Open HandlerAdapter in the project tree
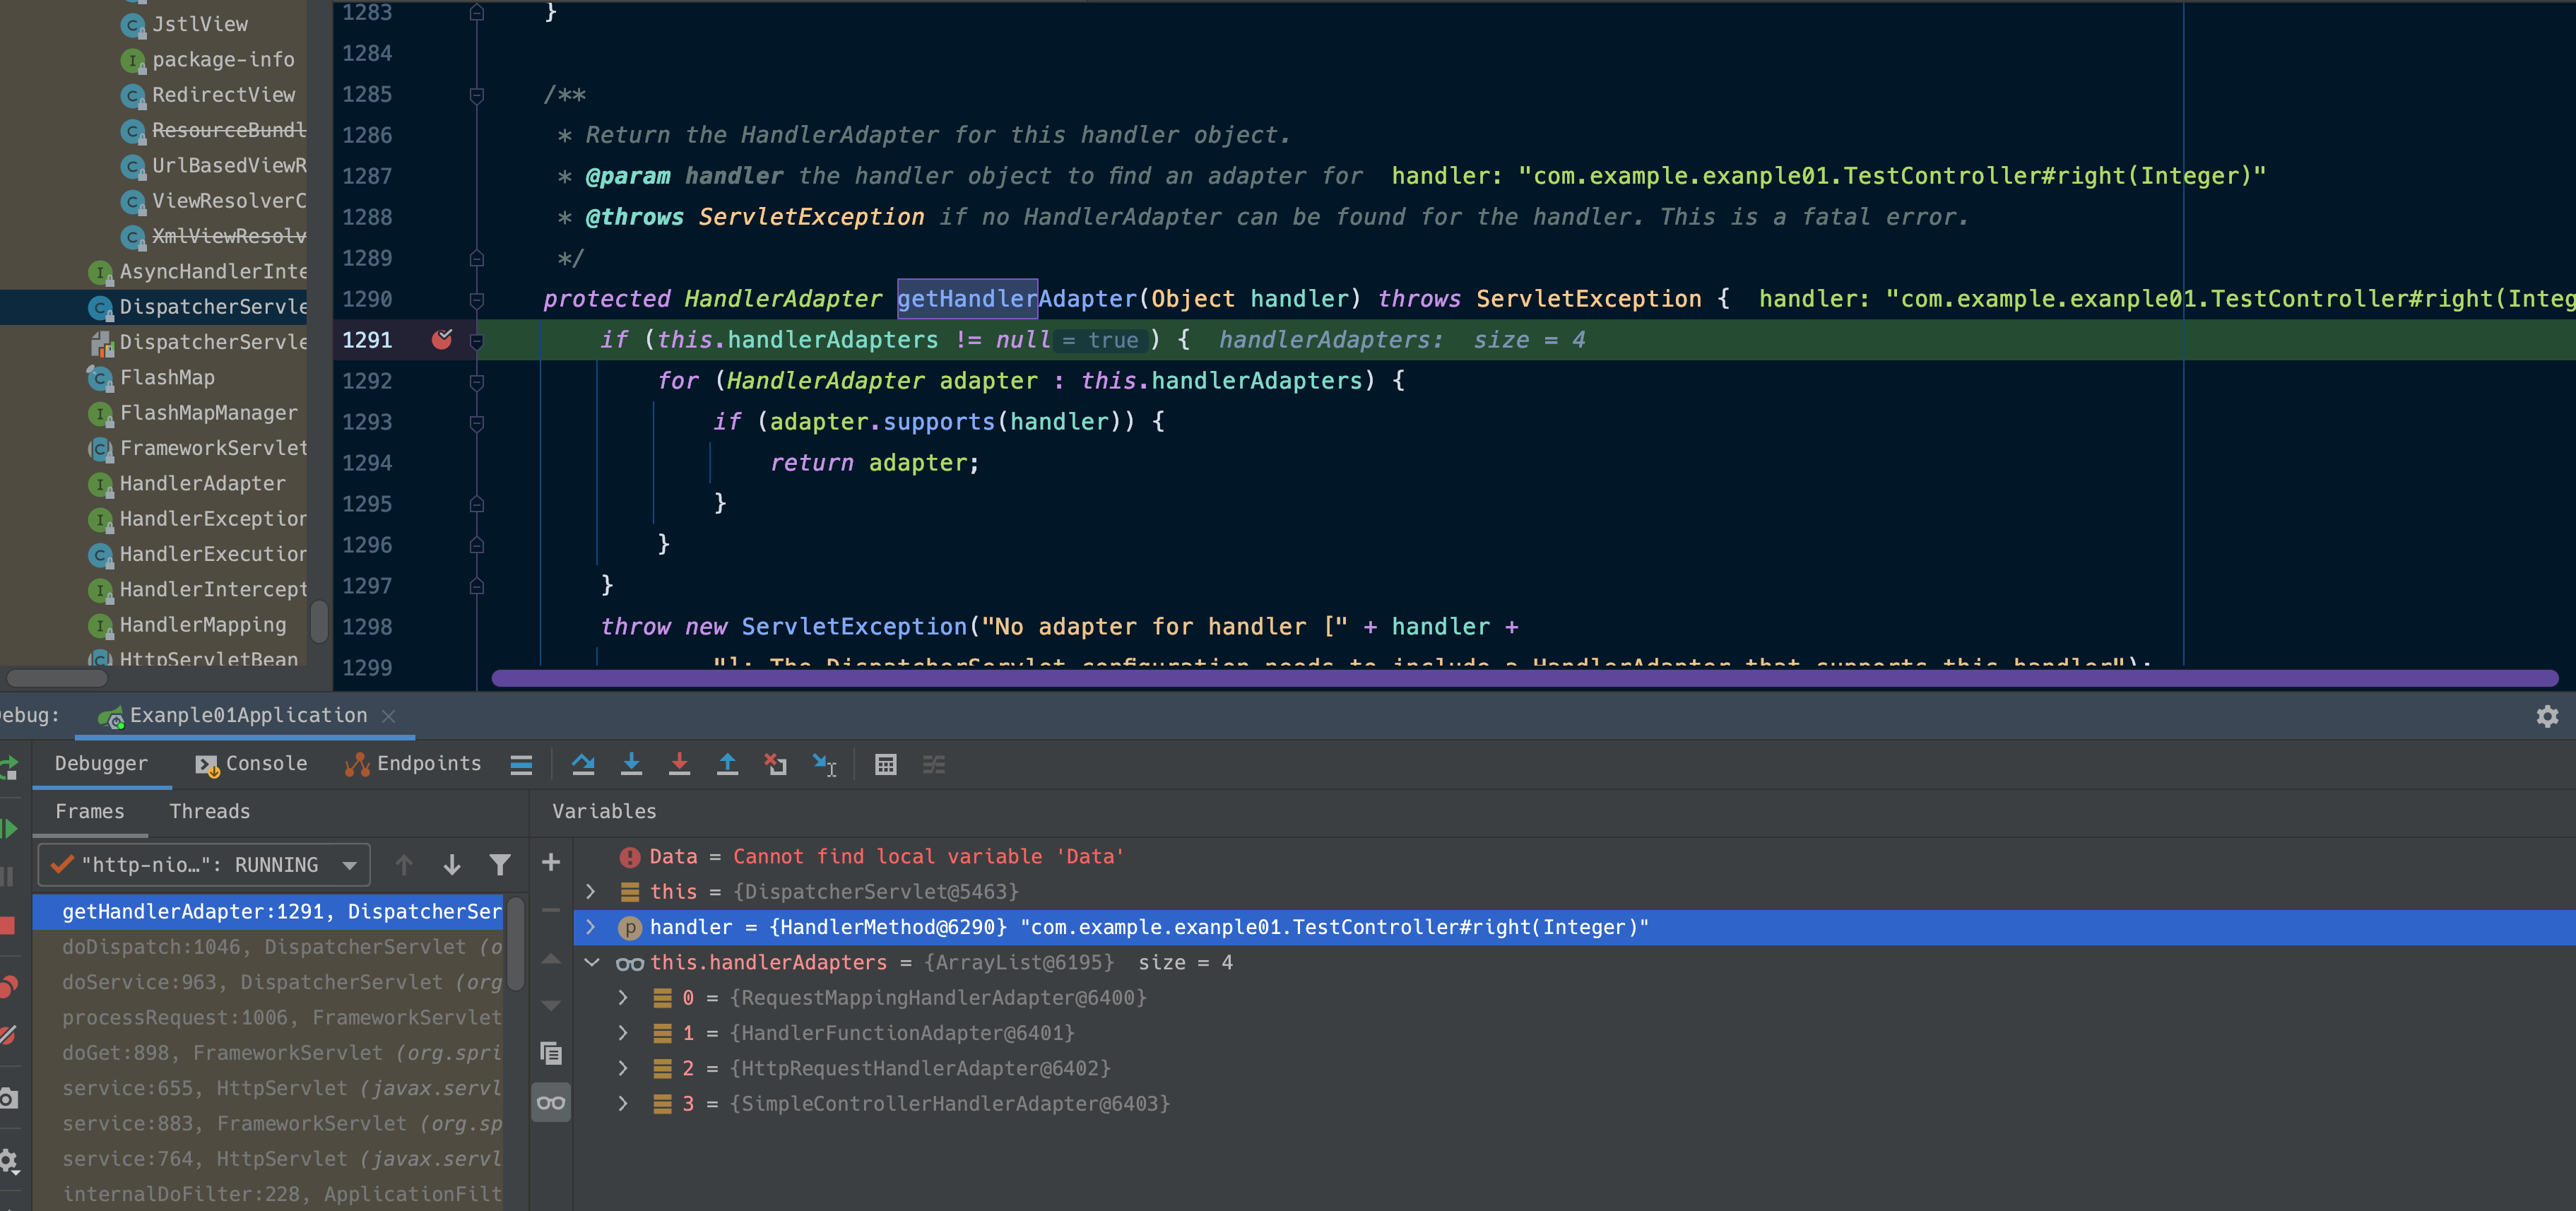Viewport: 2576px width, 1211px height. tap(202, 484)
